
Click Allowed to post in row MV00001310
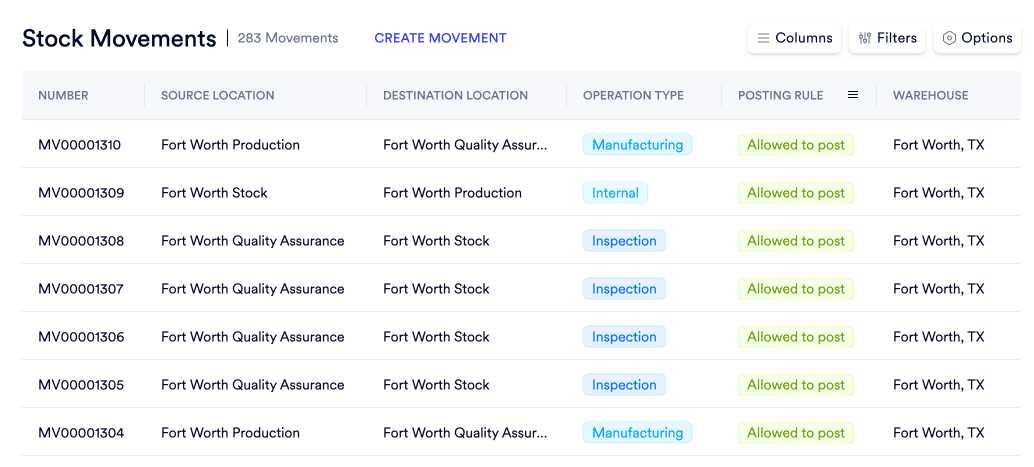(x=796, y=144)
